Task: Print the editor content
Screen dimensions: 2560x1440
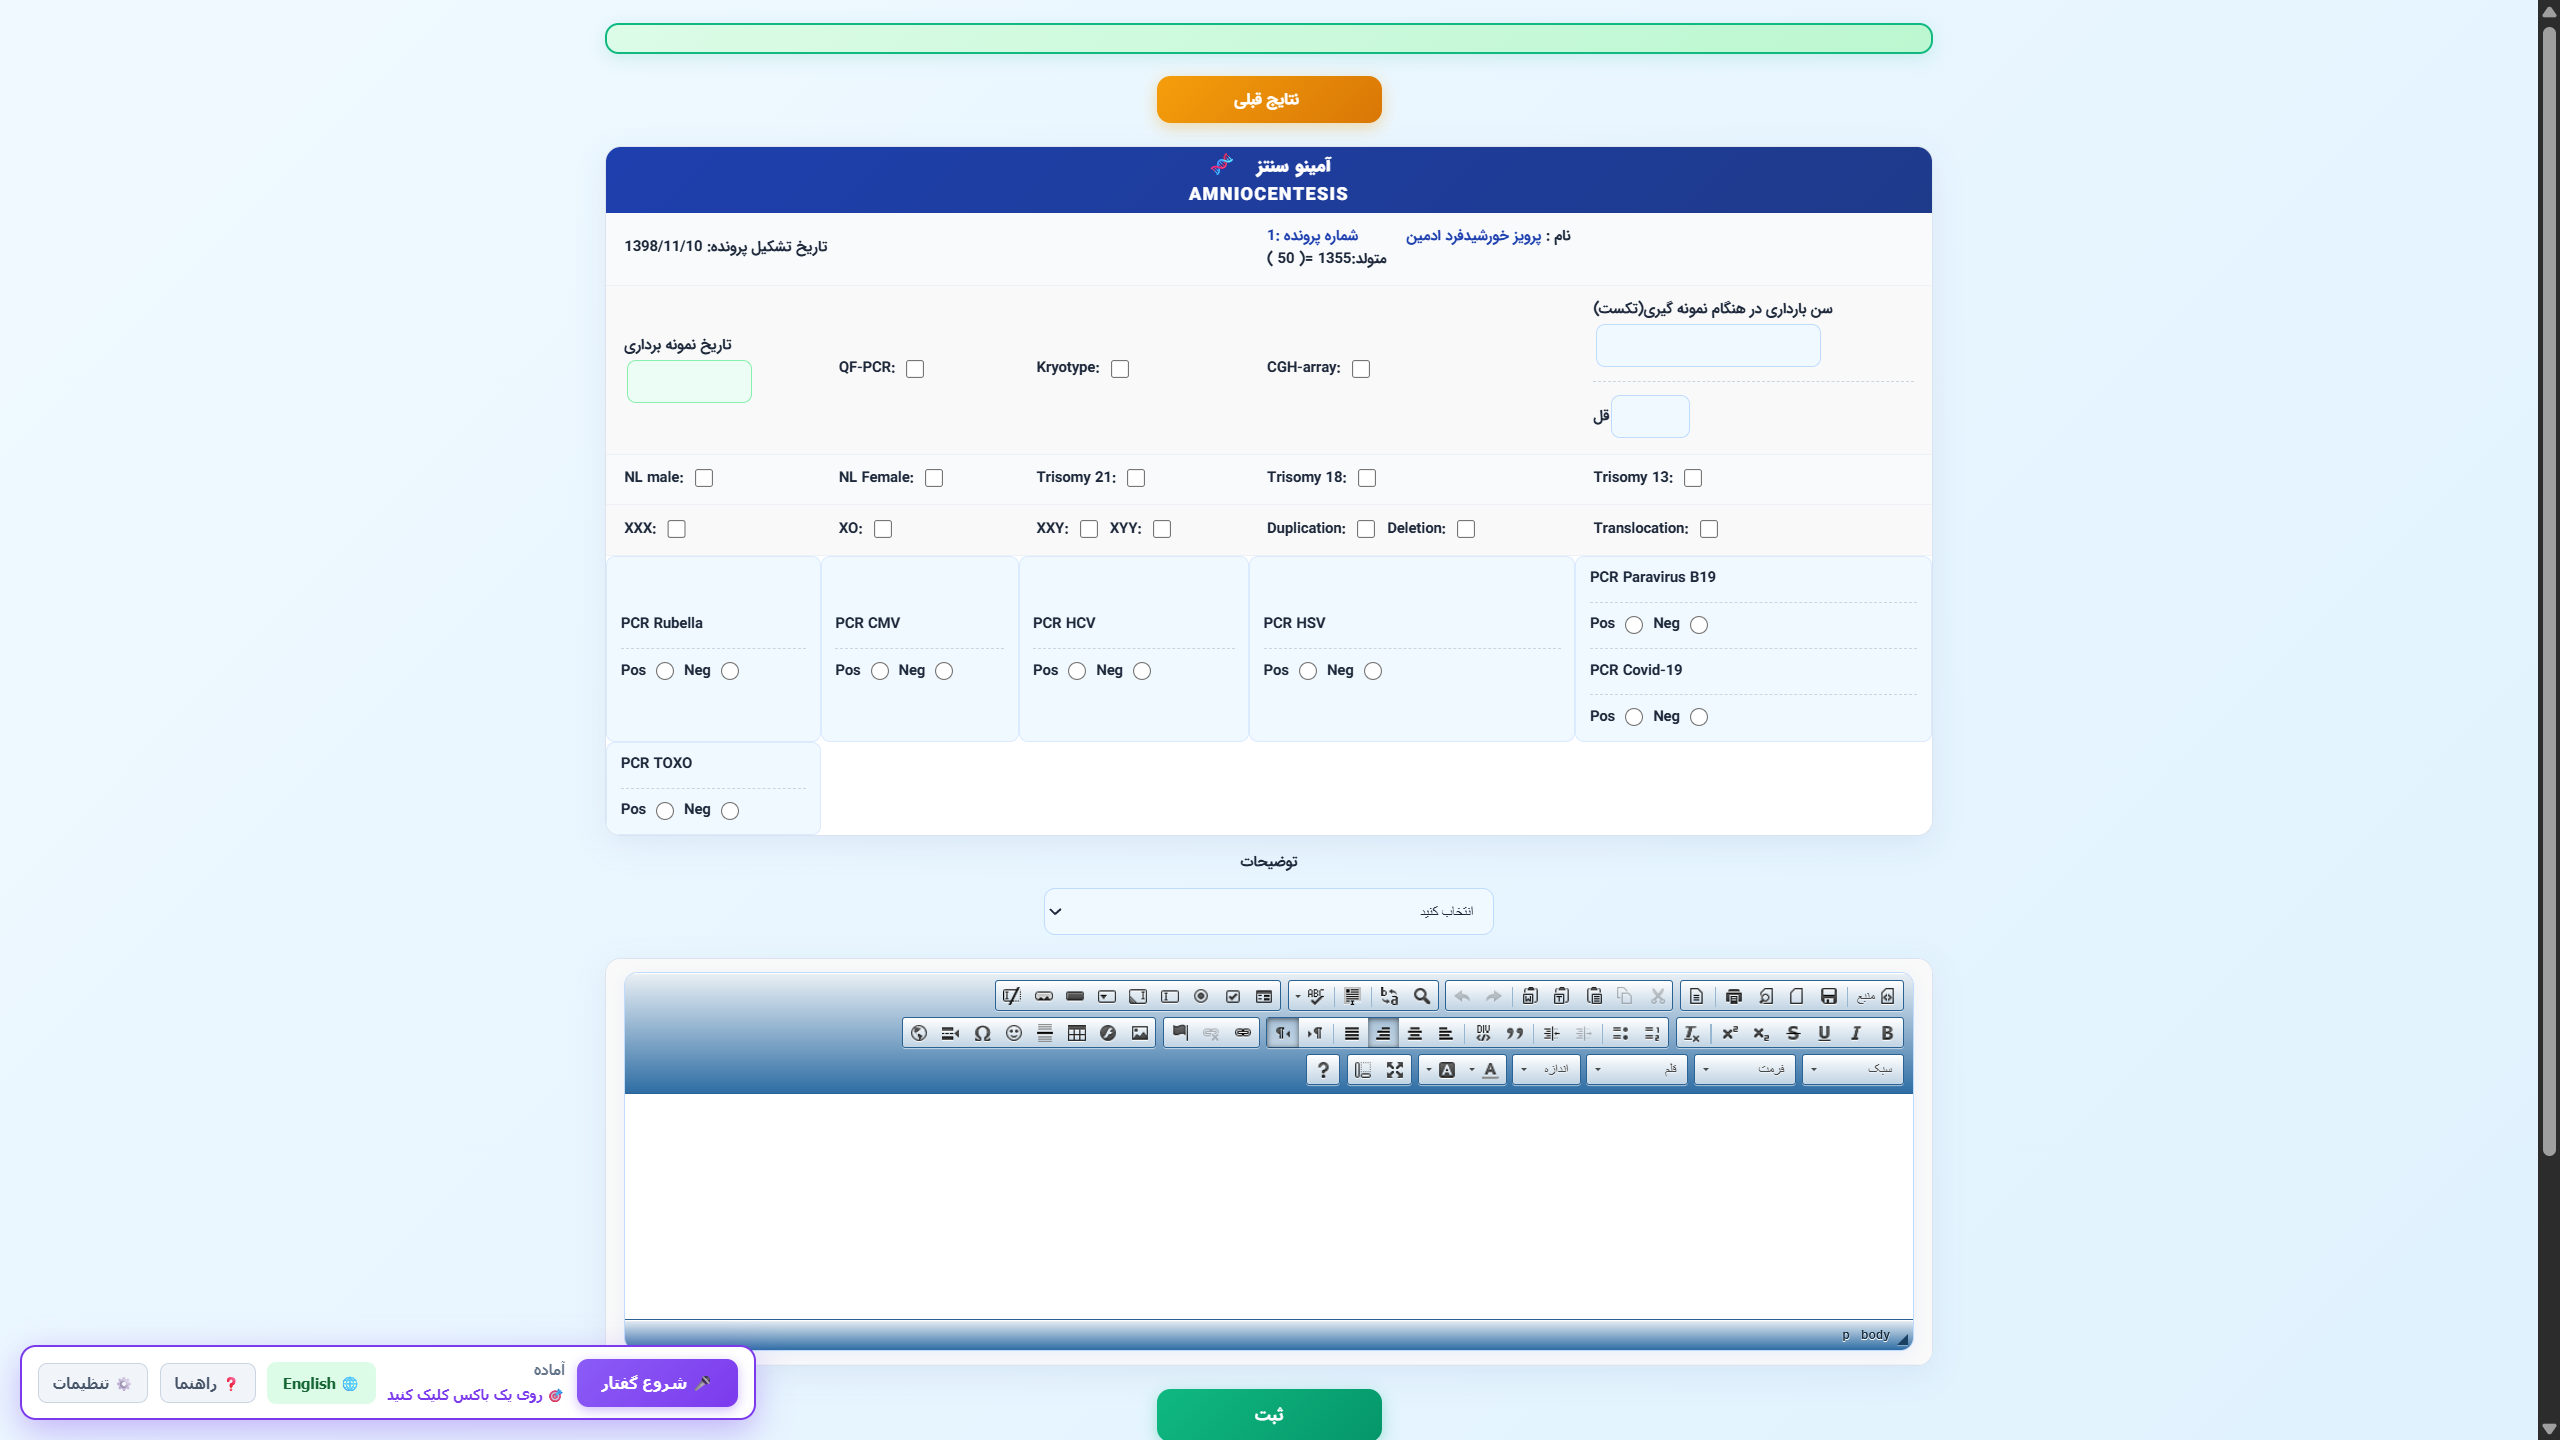Action: [x=1734, y=996]
